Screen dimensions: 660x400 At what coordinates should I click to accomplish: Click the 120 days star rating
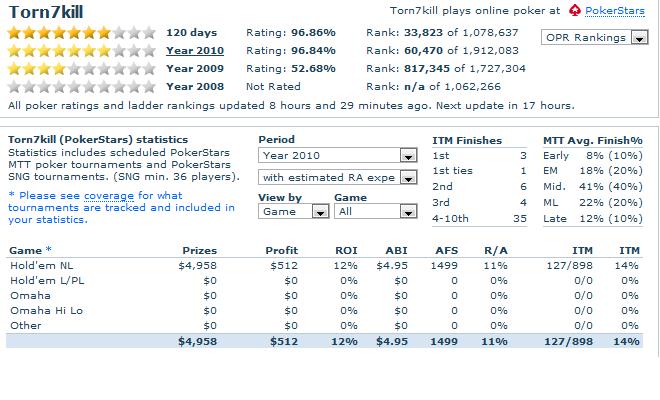80,32
